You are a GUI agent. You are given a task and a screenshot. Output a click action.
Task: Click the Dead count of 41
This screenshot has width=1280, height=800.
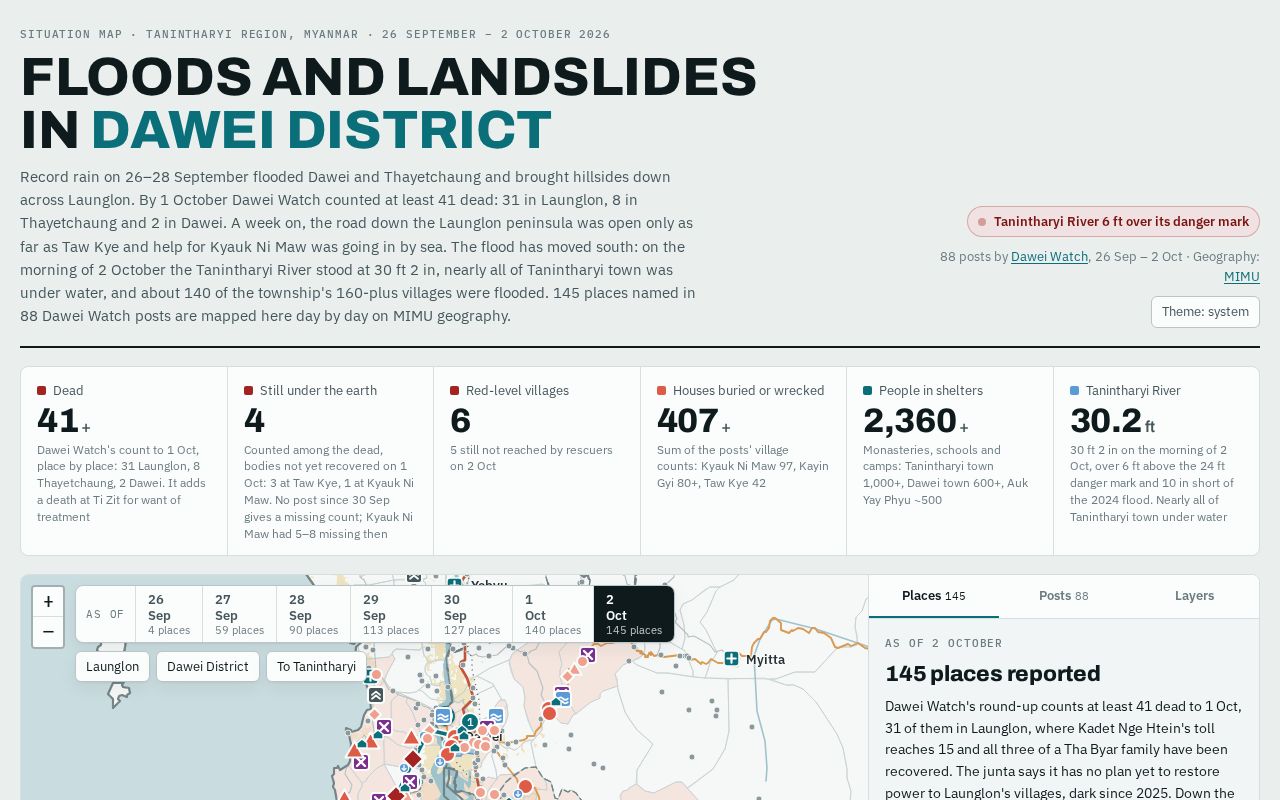pos(58,421)
